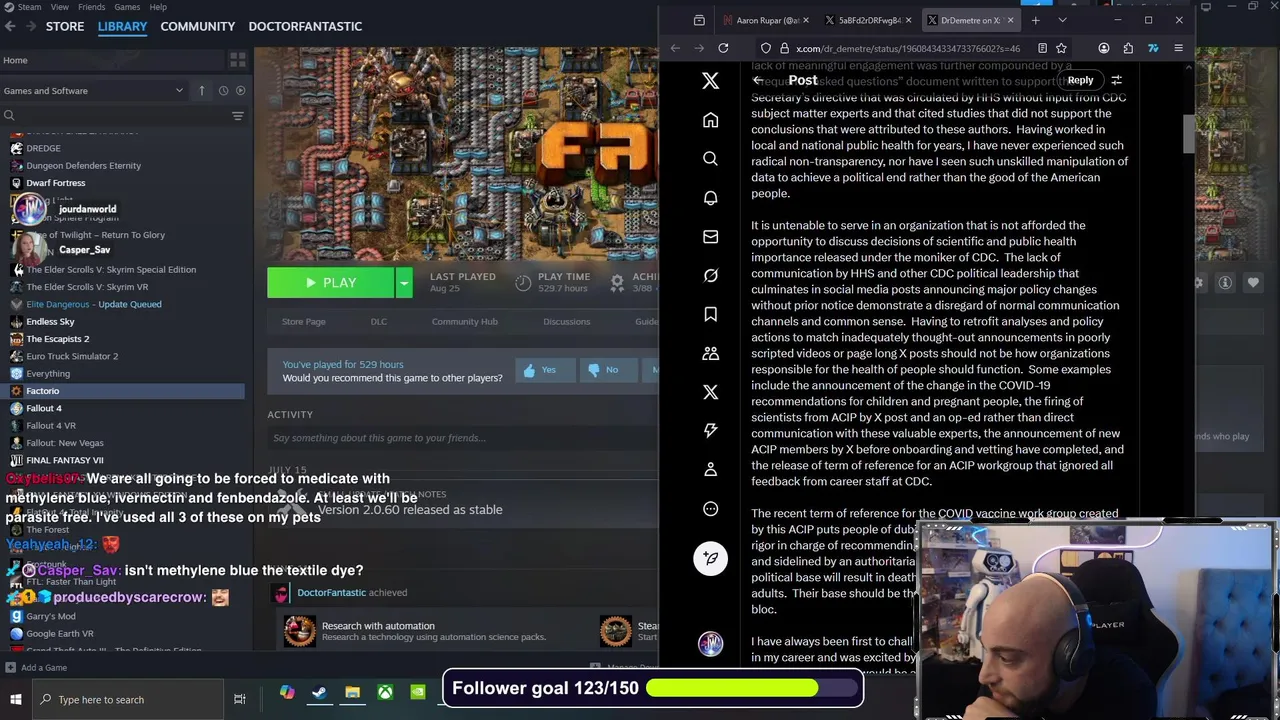Image resolution: width=1280 pixels, height=720 pixels.
Task: Go back with the Post back arrow
Action: pos(758,80)
